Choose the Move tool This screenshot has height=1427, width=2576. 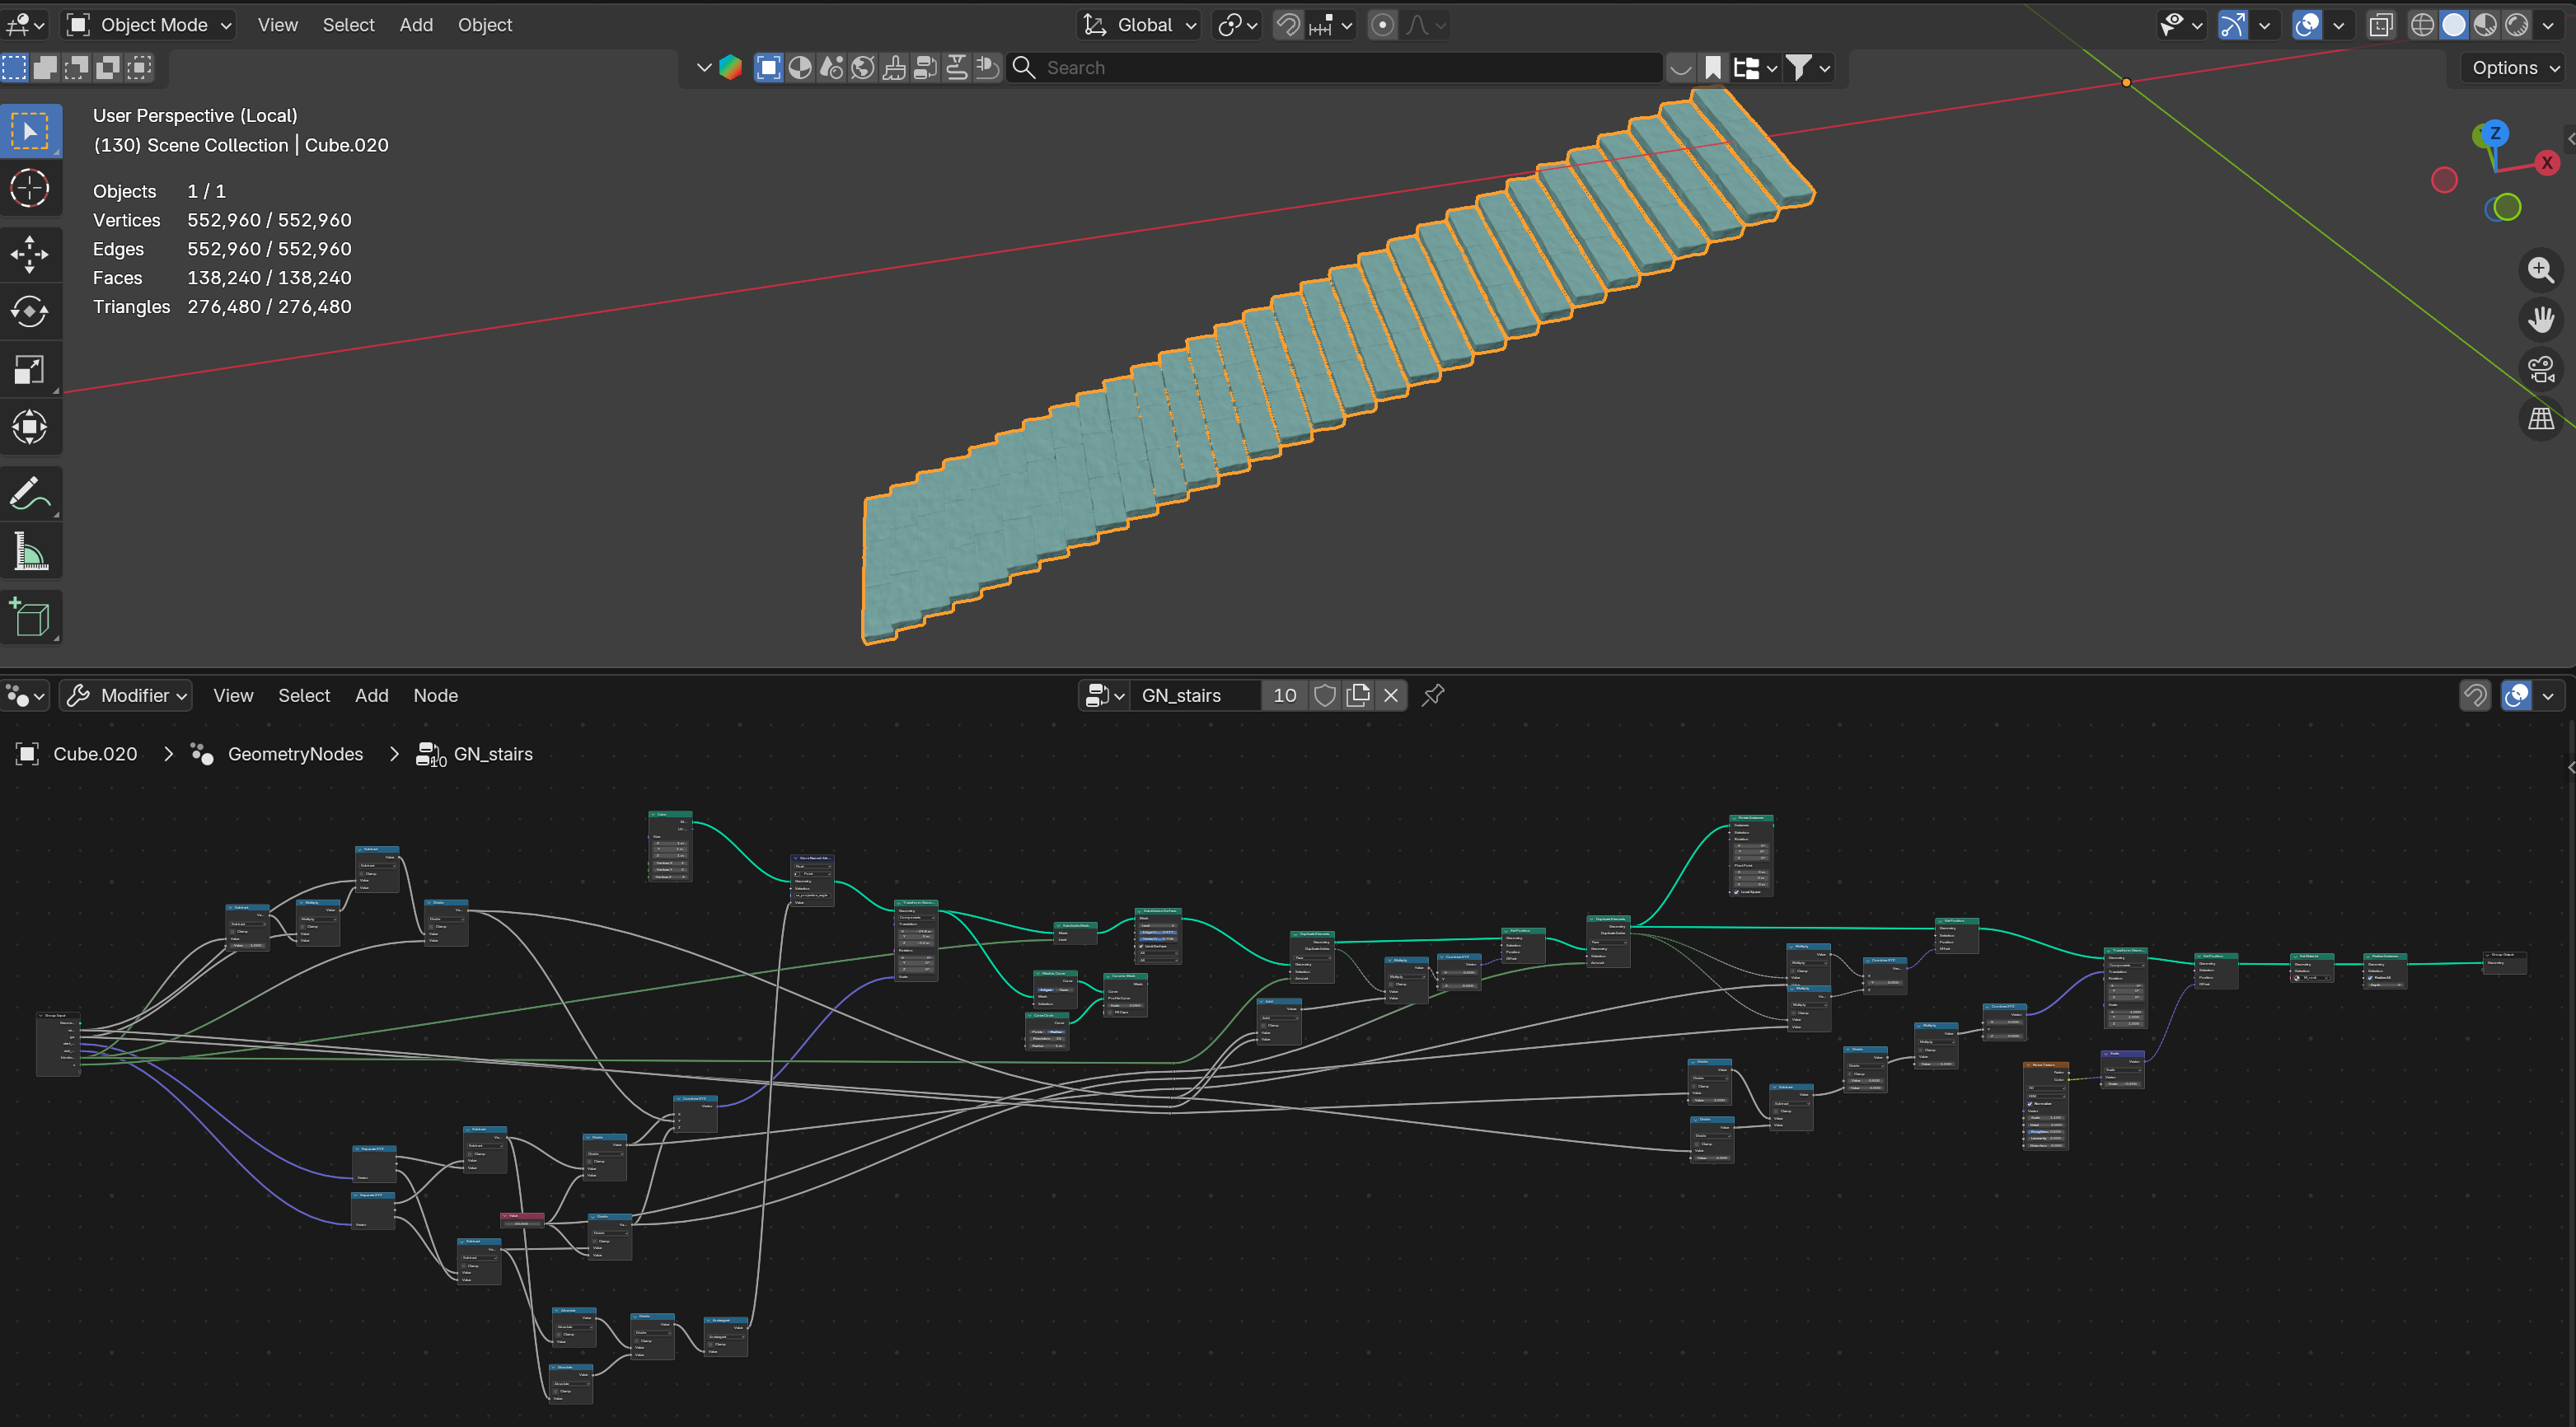[x=30, y=254]
